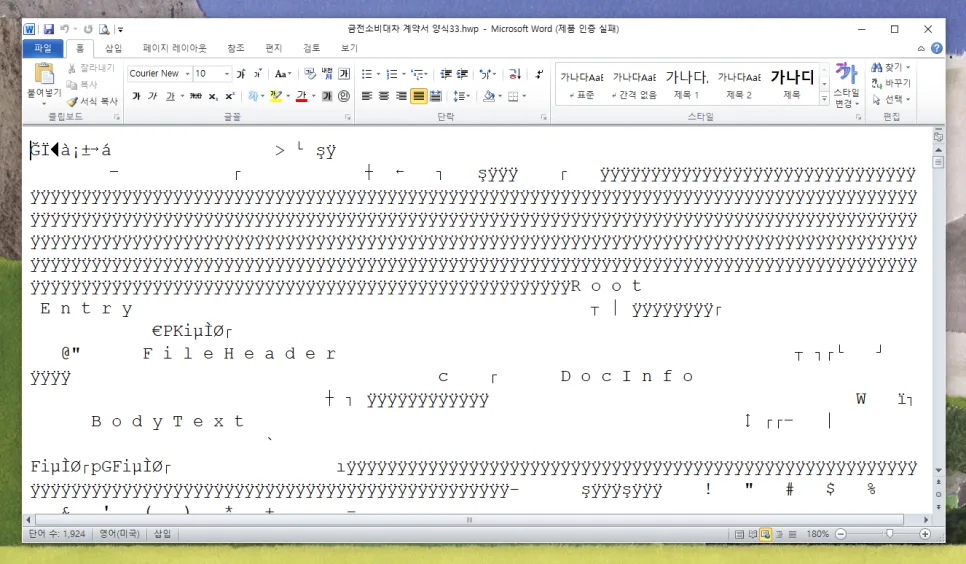Apply the 간격 없음 style
Viewport: 966px width, 564px height.
[x=634, y=84]
